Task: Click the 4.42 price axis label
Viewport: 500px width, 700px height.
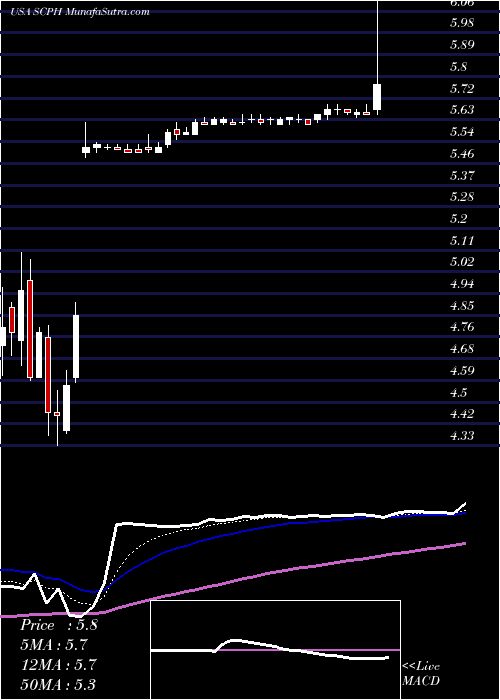Action: tap(462, 414)
